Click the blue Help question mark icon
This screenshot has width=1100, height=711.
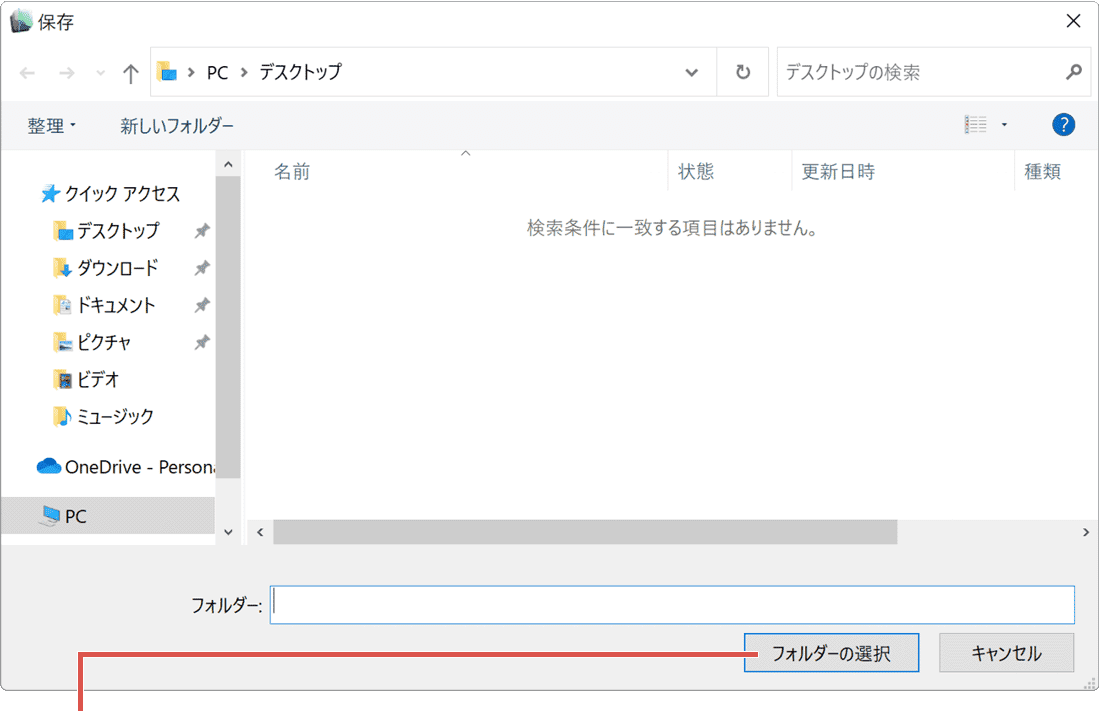(x=1063, y=124)
